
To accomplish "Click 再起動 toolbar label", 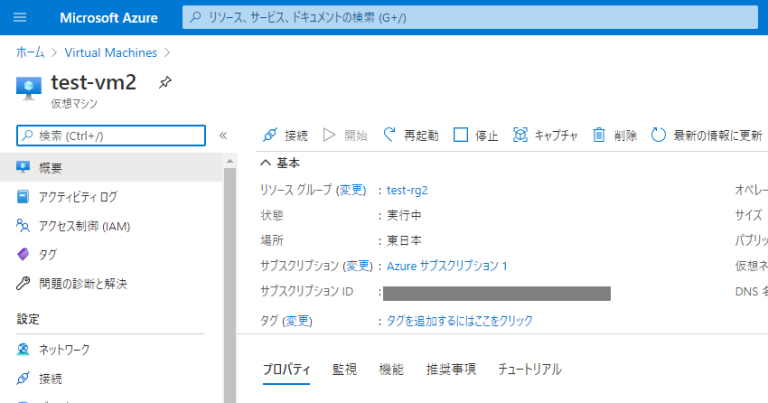I will pos(421,136).
